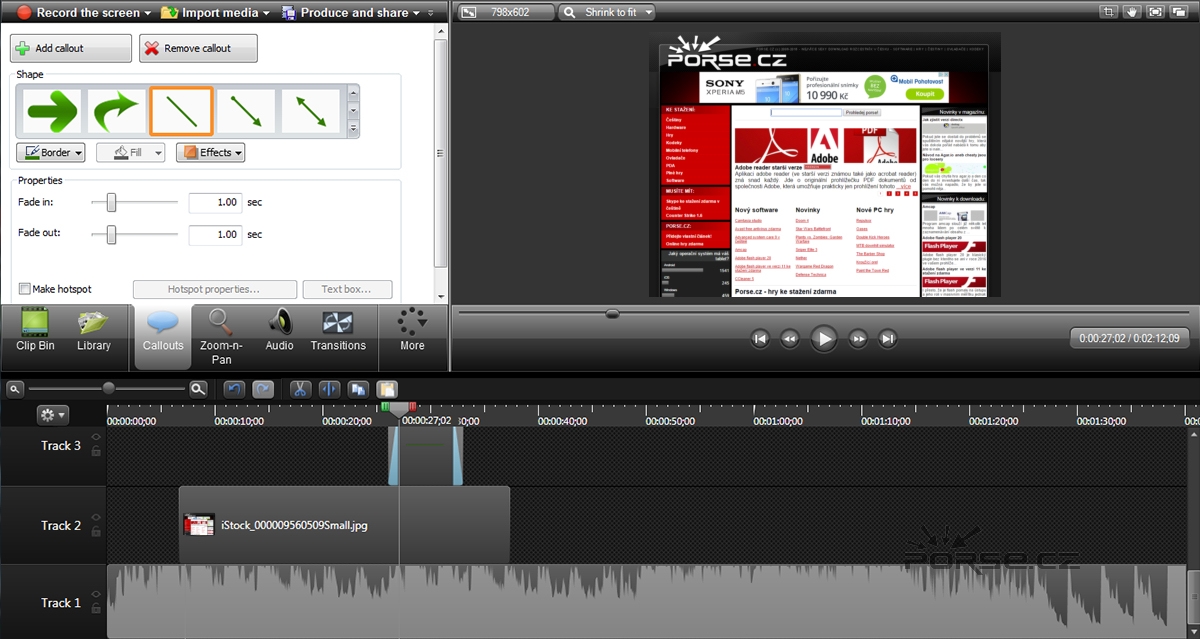Select the iStock_000009560509Small.jpg clip

coord(344,525)
